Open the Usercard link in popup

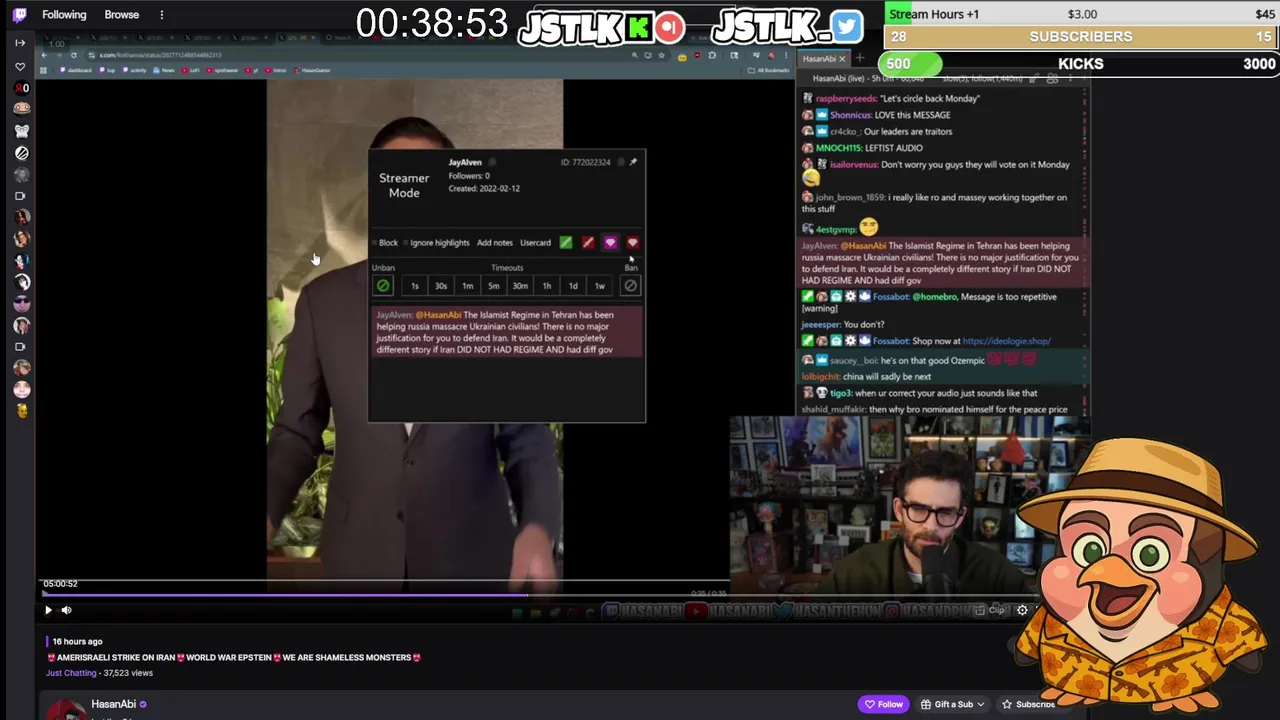(535, 243)
